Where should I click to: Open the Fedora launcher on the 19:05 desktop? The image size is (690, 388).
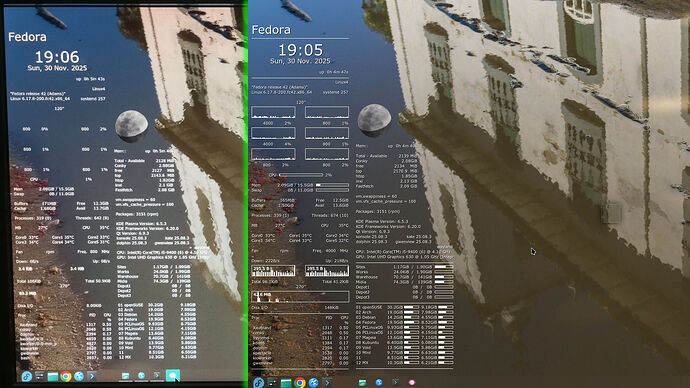[258, 382]
